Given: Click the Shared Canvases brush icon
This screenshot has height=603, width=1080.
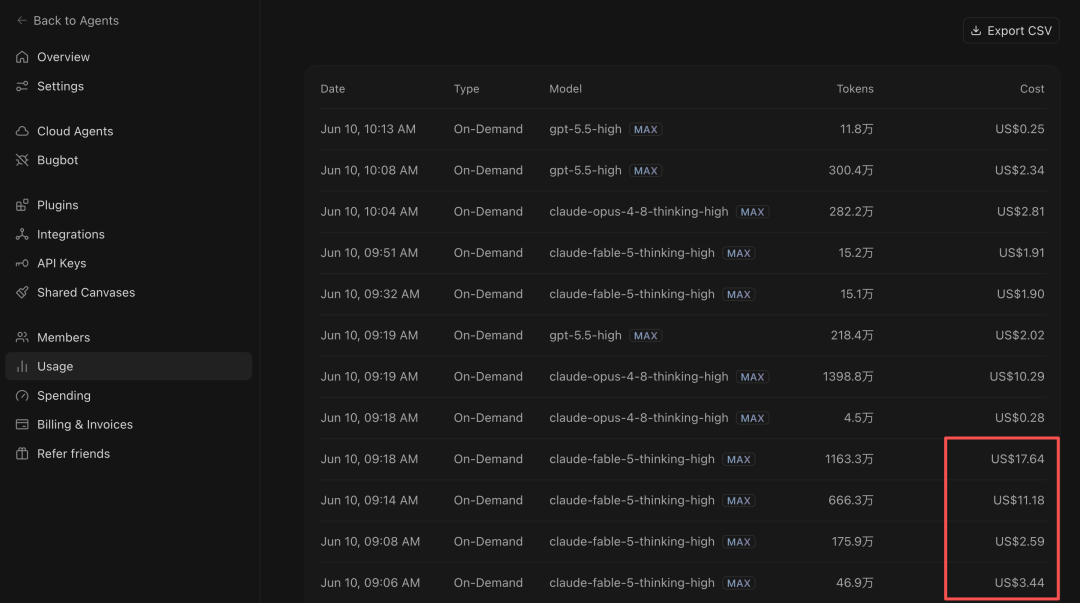Looking at the screenshot, I should click(x=22, y=292).
